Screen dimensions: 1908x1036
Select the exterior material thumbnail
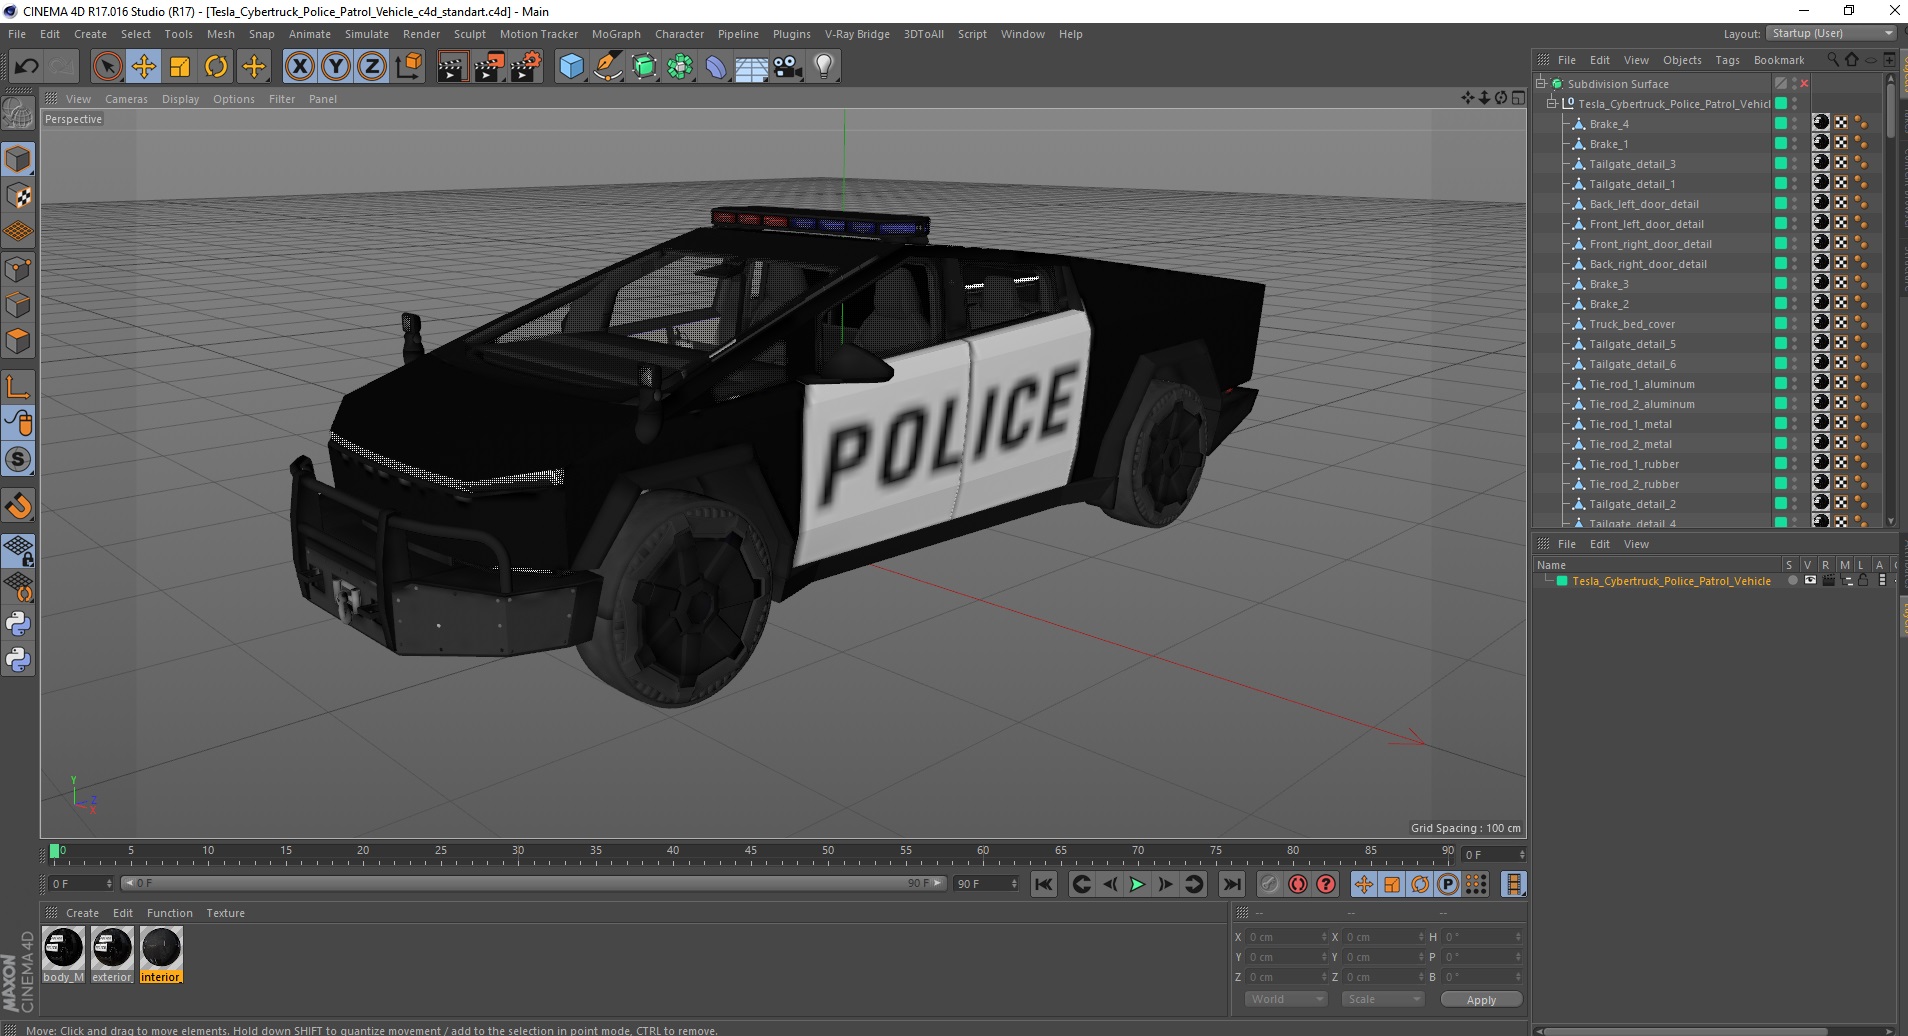pos(112,955)
